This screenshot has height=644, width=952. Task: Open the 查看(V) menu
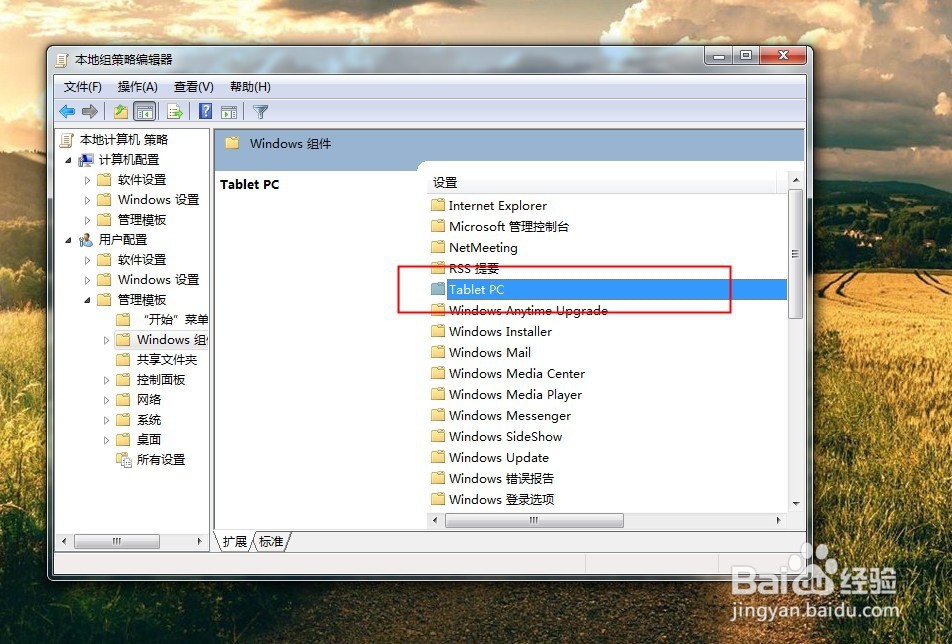(x=194, y=87)
